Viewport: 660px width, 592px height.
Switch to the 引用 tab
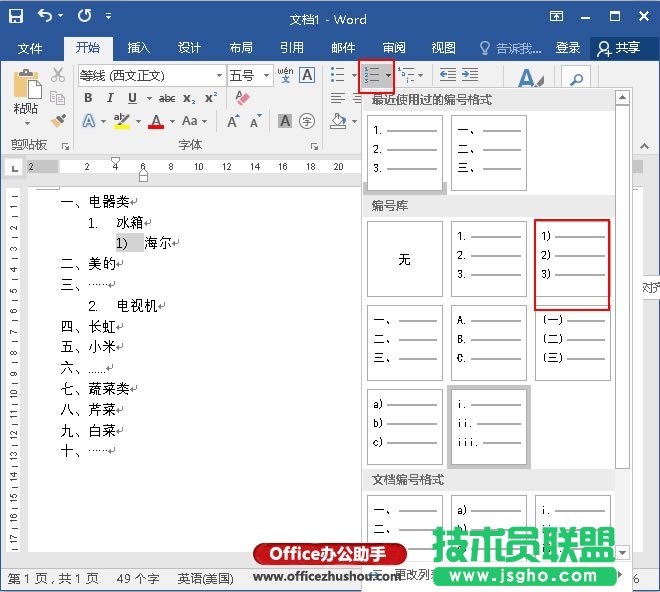(x=292, y=48)
